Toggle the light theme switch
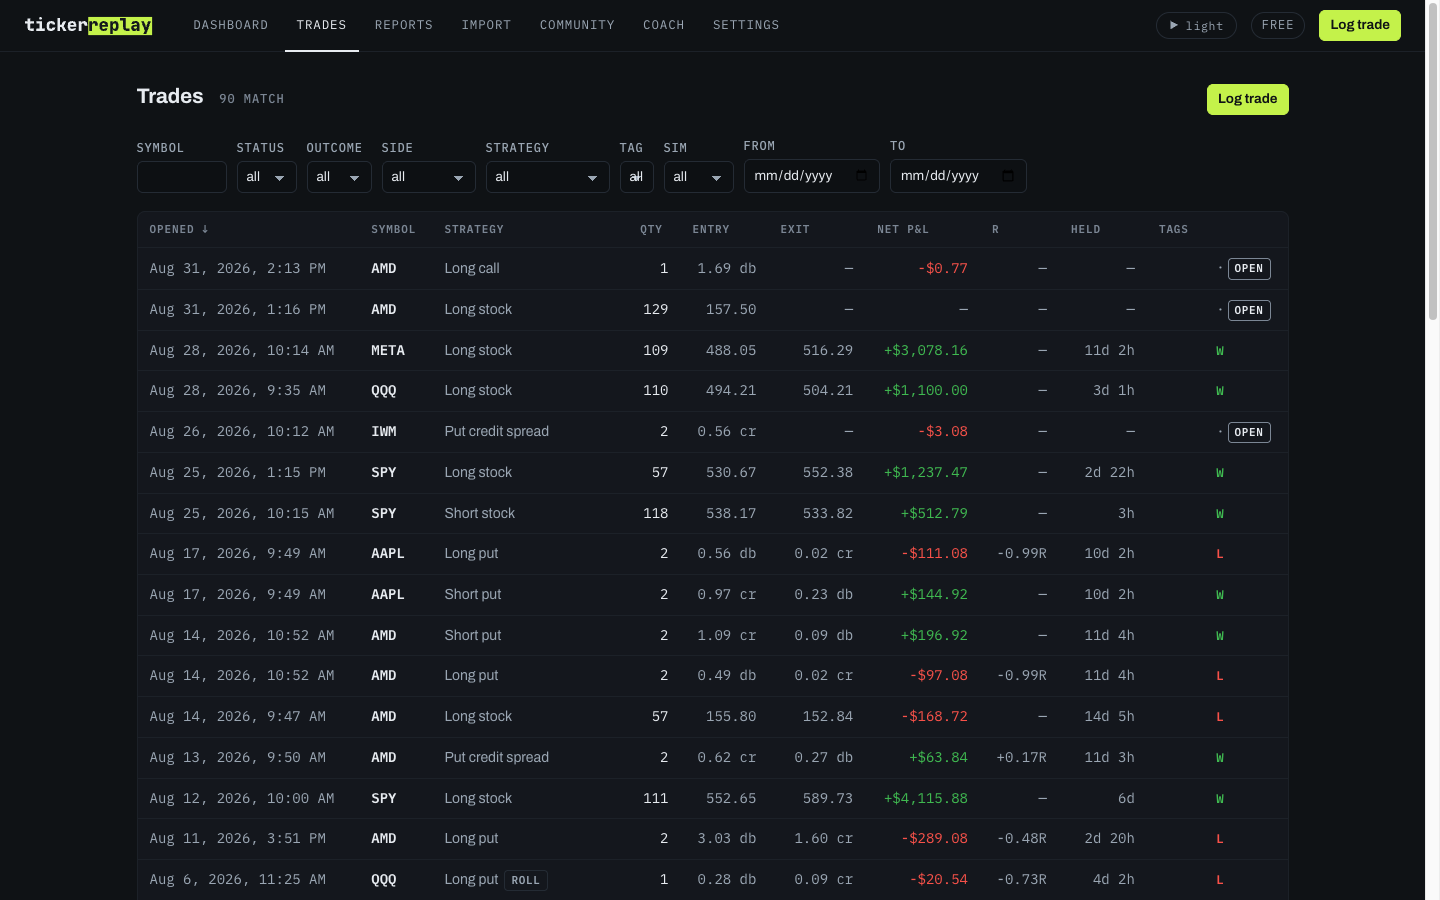Screen dimensions: 1440x900 (1196, 25)
